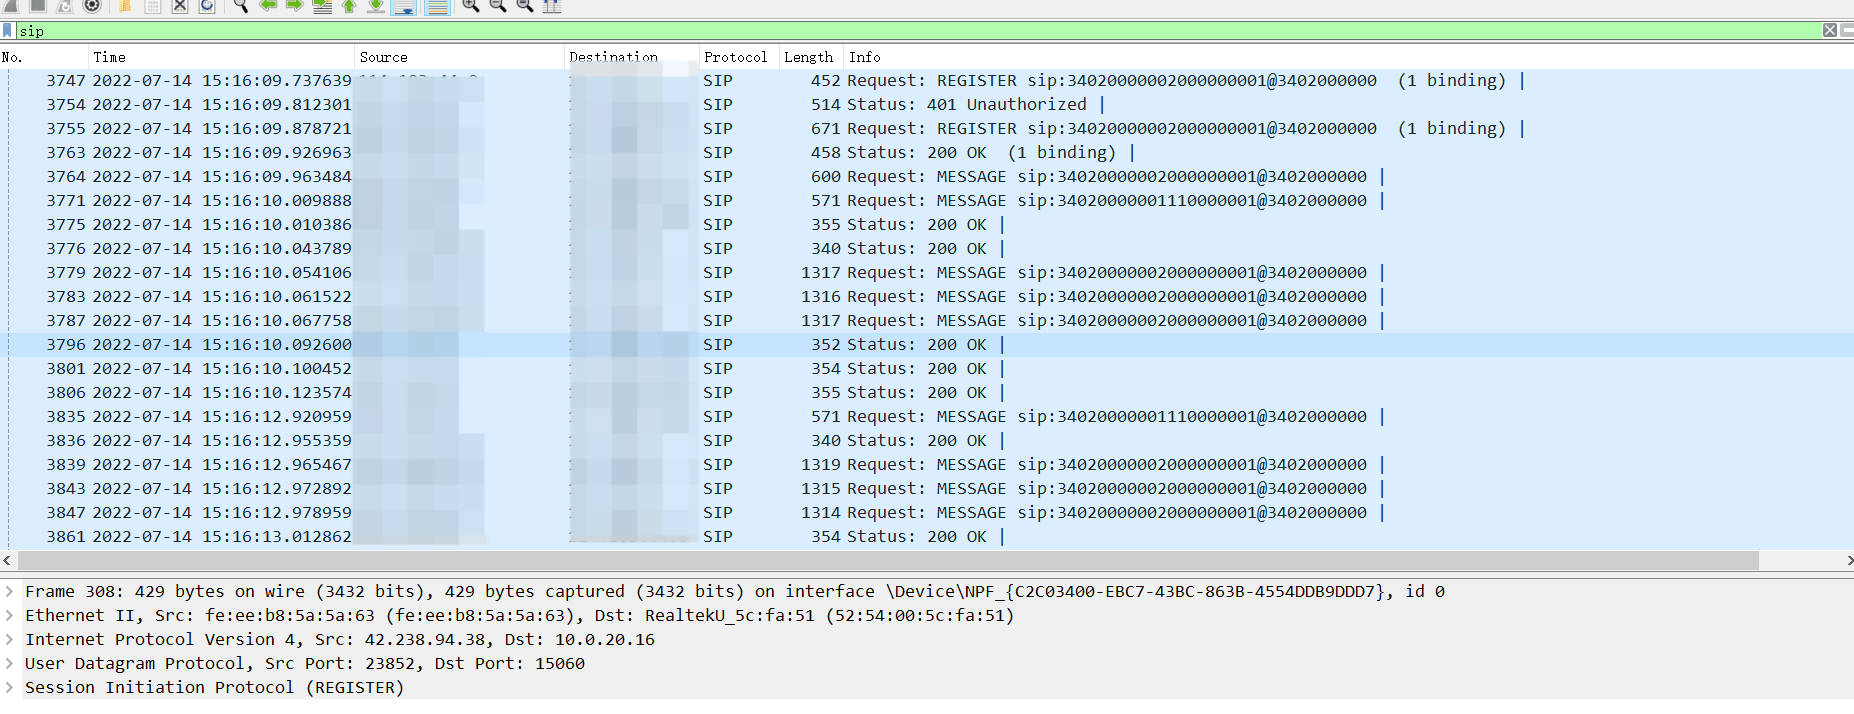Go back in packet history
Image resolution: width=1854 pixels, height=714 pixels.
click(268, 5)
